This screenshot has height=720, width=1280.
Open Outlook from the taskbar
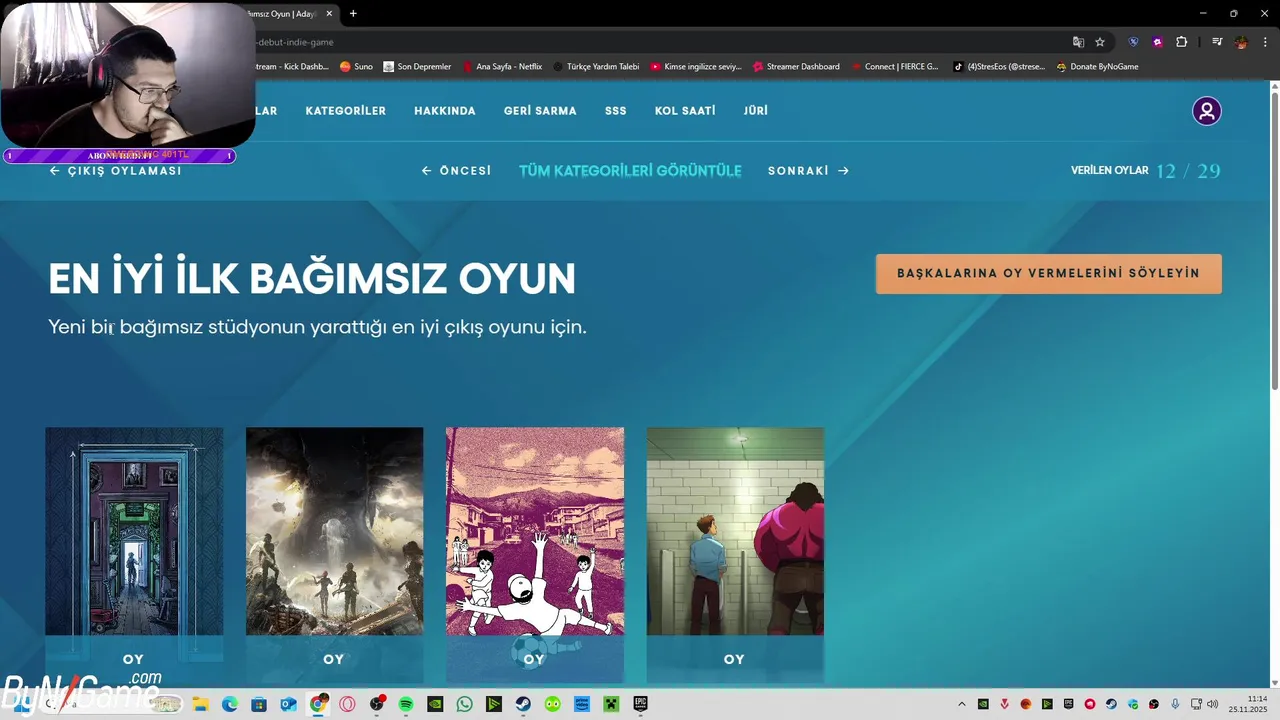[x=288, y=704]
